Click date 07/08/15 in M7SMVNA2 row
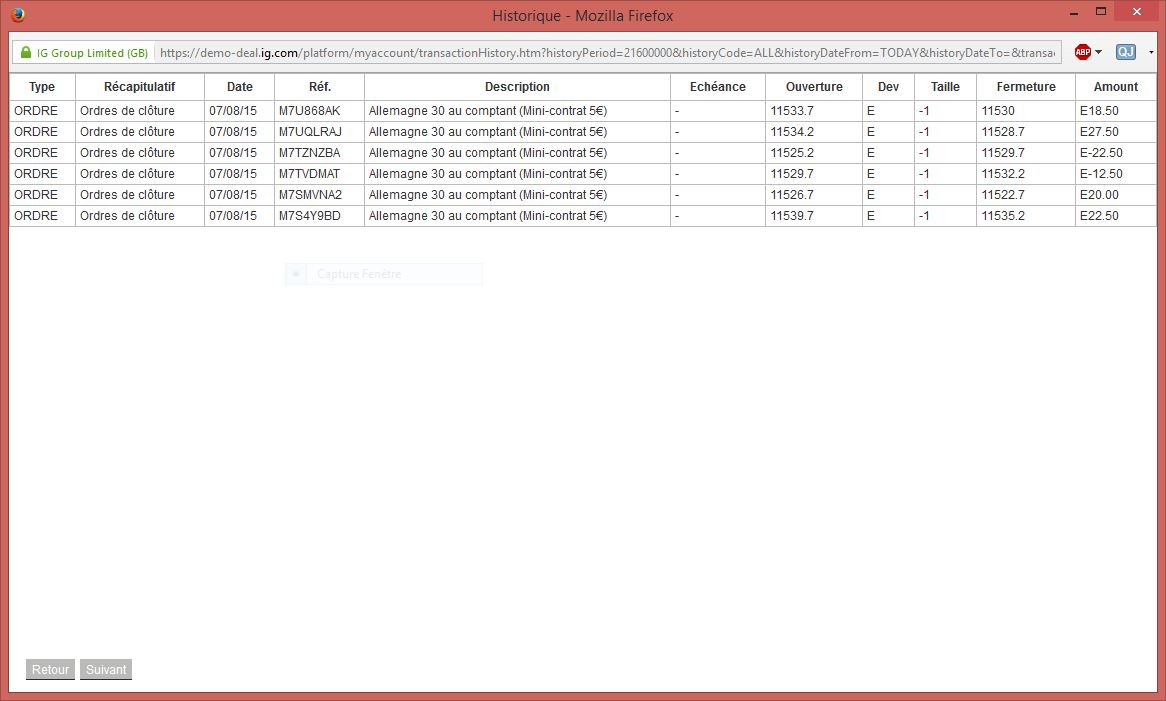 coord(233,195)
